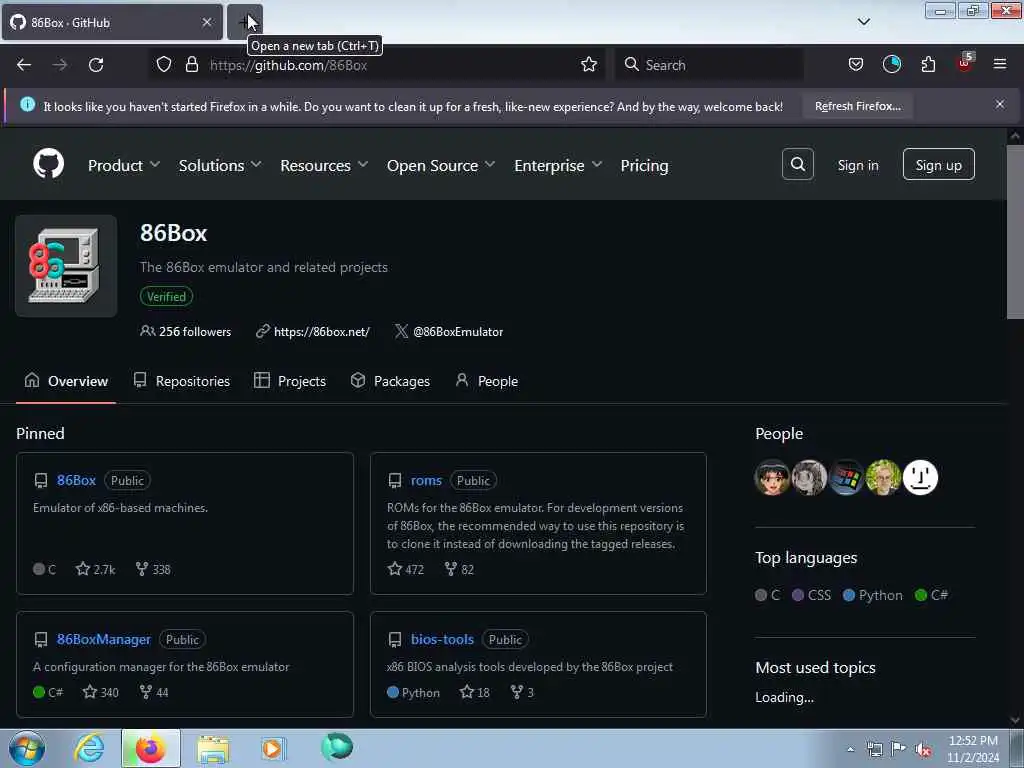Click star count 472 on roms repo
1024x768 pixels.
tap(406, 569)
